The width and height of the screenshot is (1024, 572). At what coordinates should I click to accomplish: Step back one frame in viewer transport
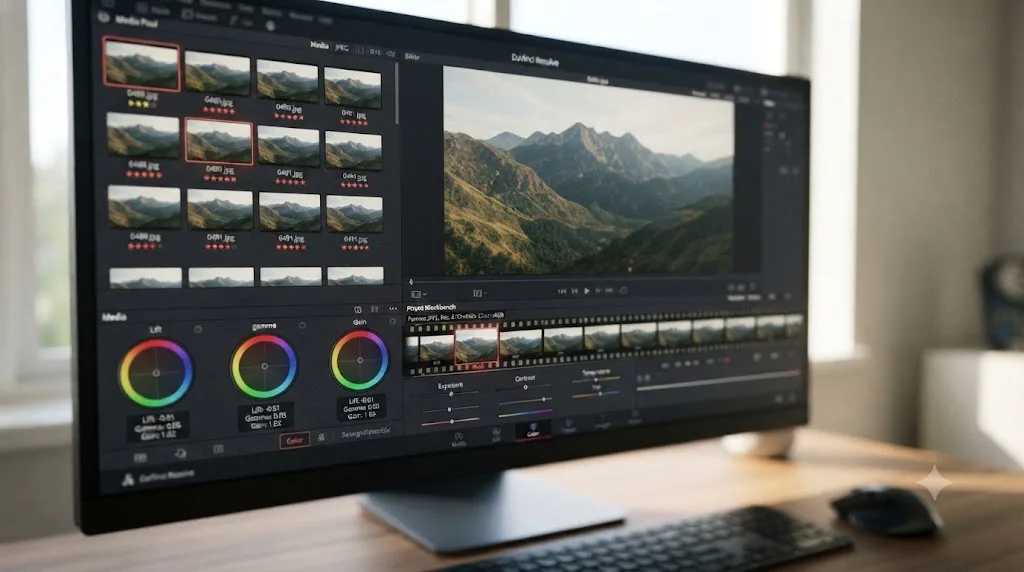pos(575,291)
